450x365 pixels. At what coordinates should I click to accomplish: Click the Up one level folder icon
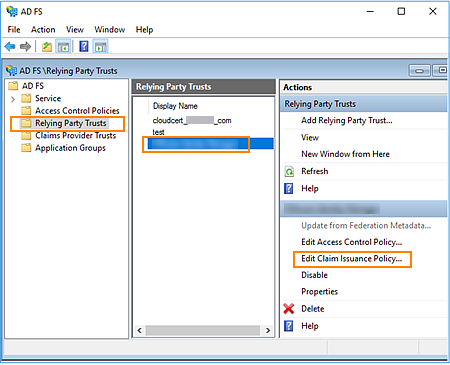(47, 47)
